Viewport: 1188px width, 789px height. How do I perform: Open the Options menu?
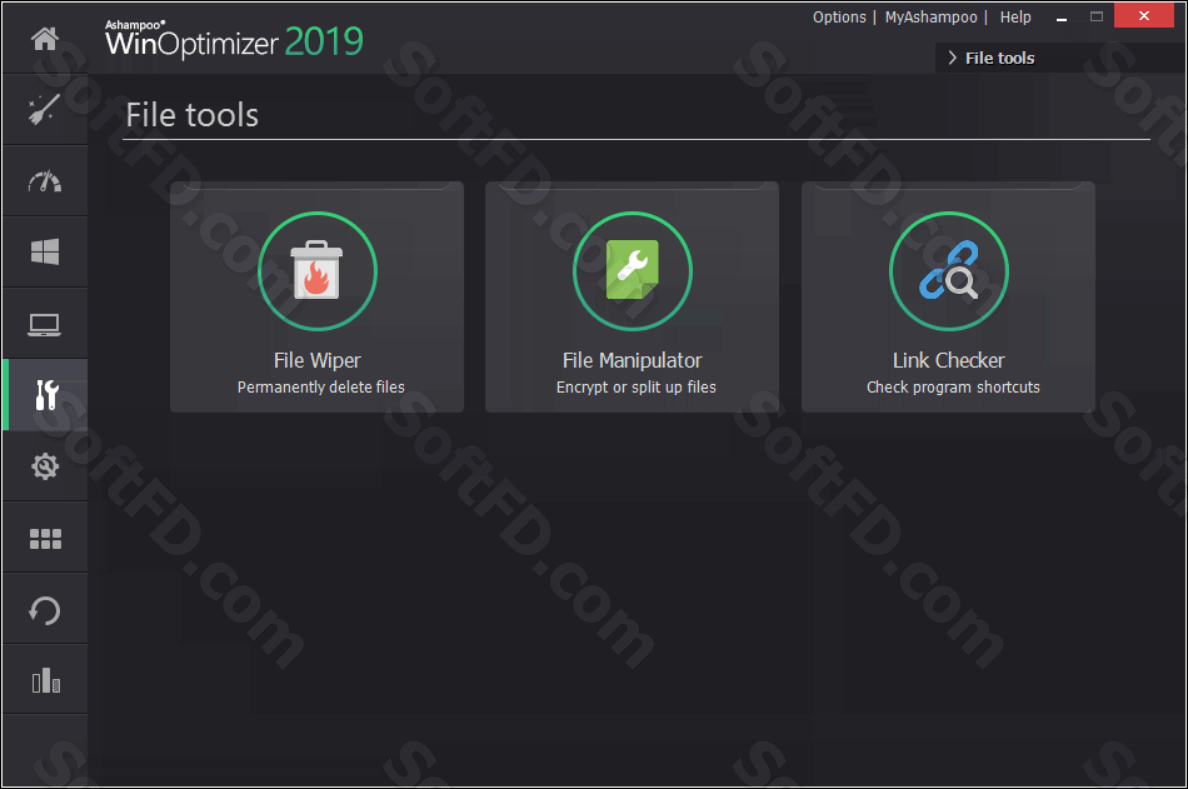click(839, 17)
